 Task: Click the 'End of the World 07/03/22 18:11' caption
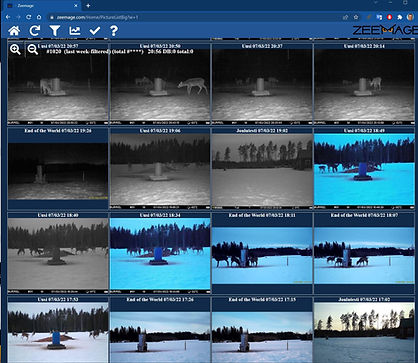tap(262, 215)
